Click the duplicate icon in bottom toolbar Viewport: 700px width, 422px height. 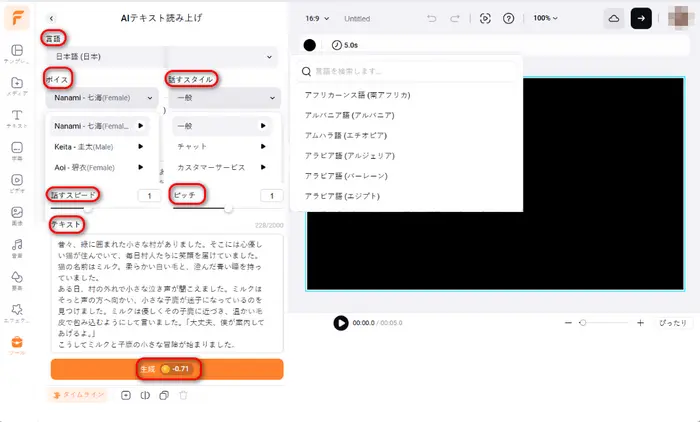(164, 395)
